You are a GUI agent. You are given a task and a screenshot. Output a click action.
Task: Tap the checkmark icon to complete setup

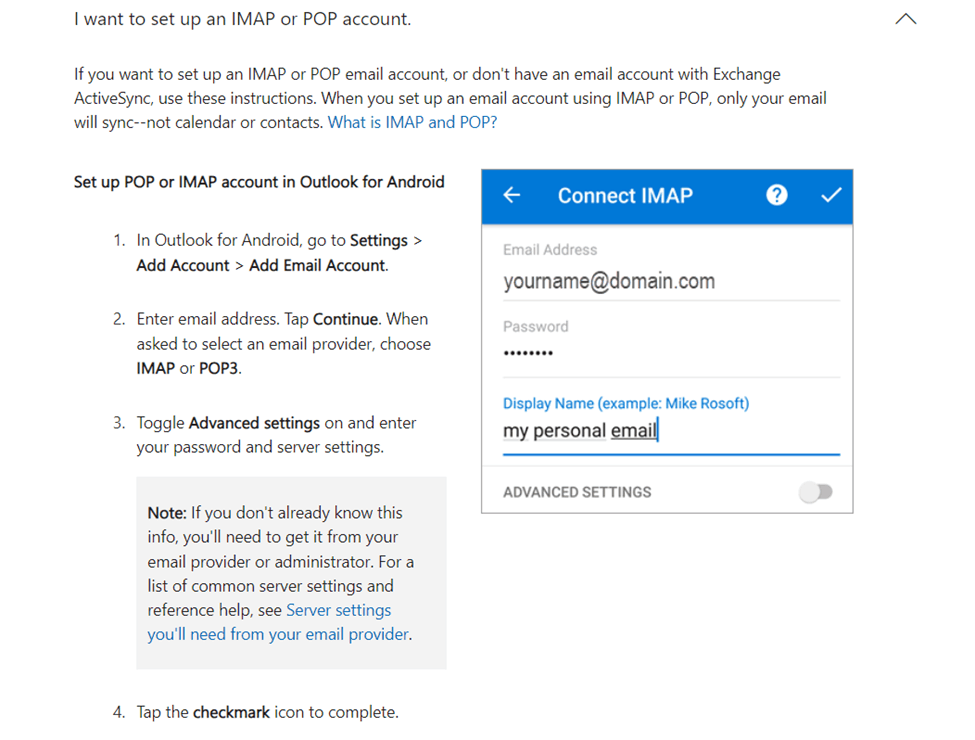831,196
